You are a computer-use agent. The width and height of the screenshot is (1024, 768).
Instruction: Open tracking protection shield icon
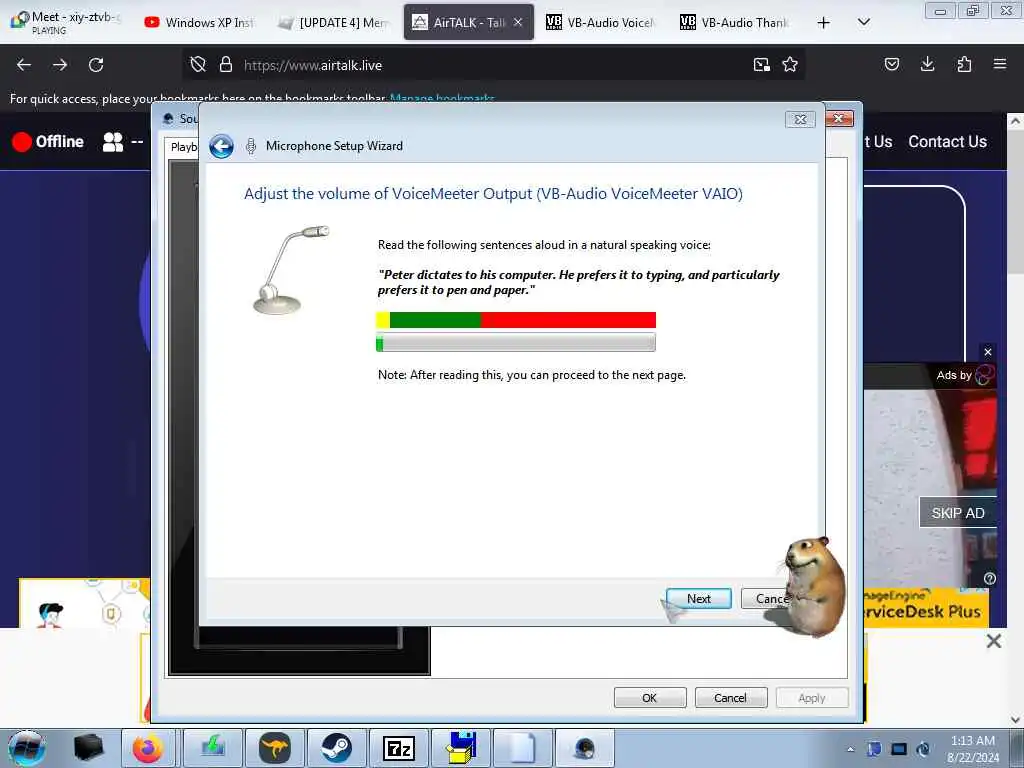(x=198, y=64)
